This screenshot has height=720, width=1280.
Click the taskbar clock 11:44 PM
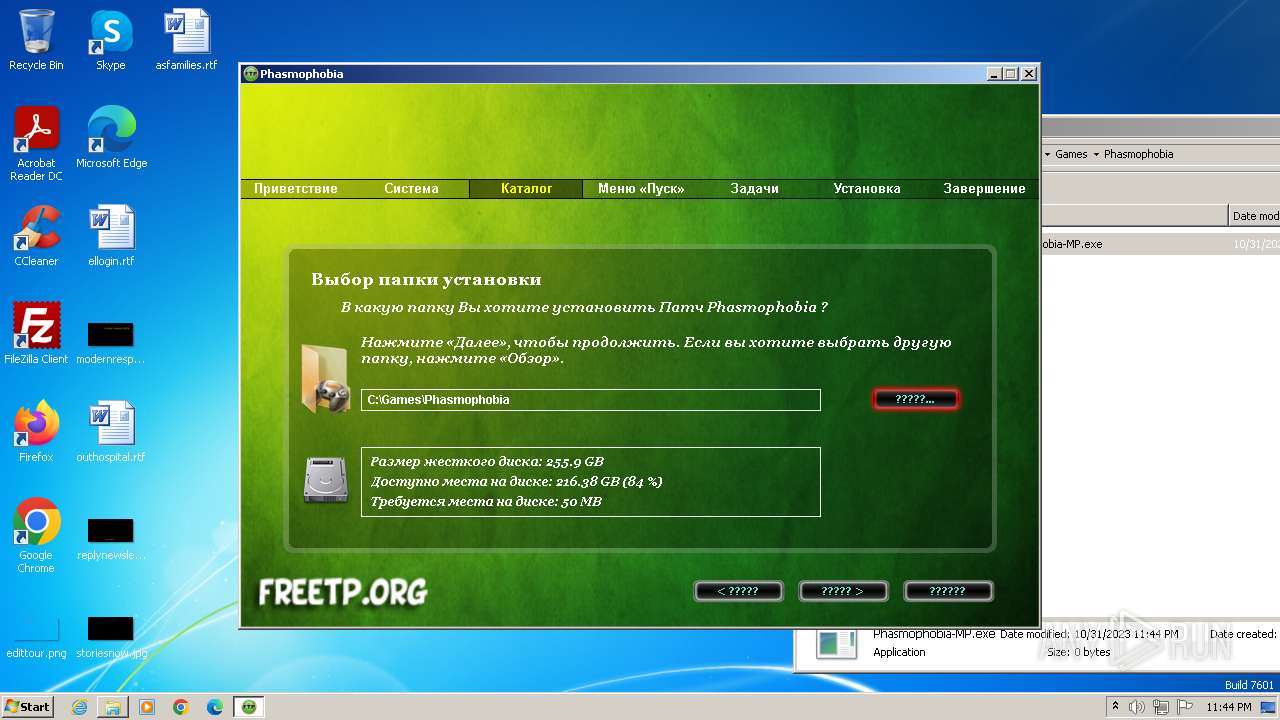coord(1228,707)
